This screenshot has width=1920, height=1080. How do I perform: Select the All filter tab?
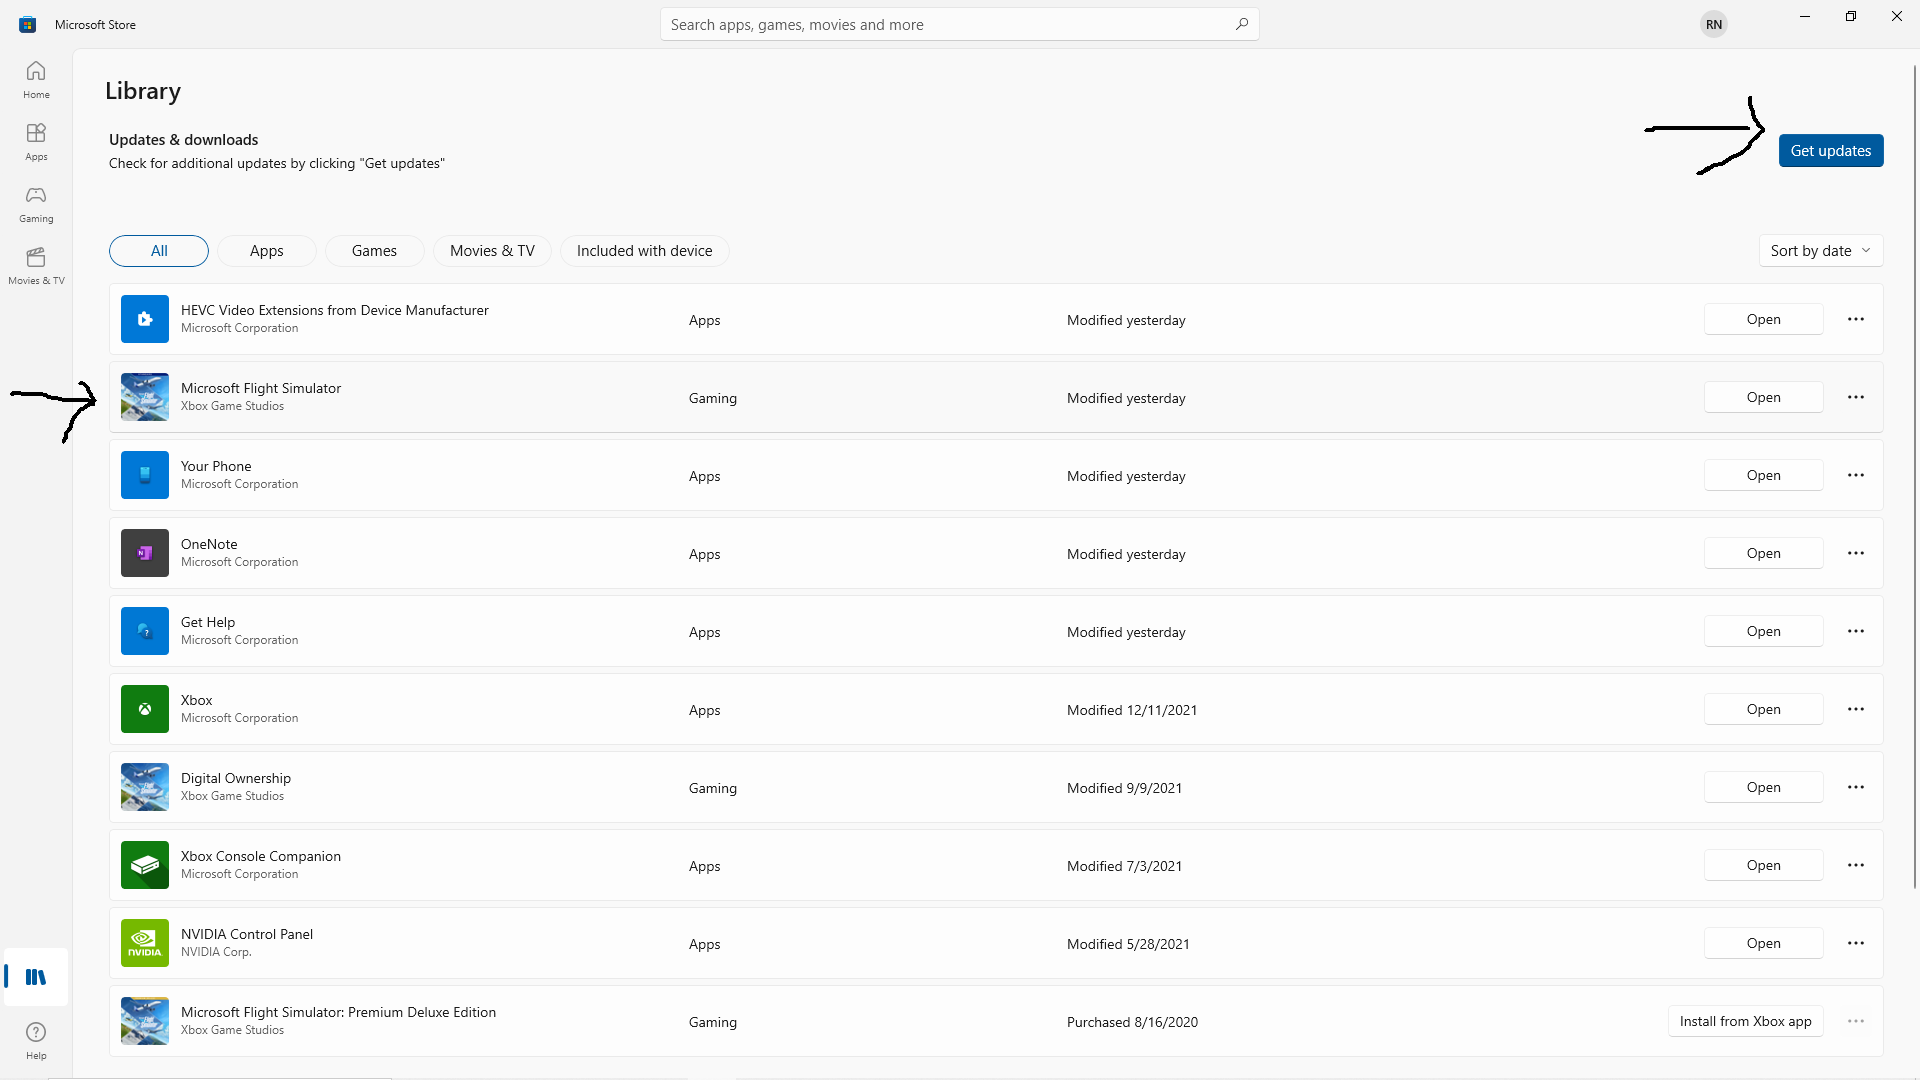(159, 251)
